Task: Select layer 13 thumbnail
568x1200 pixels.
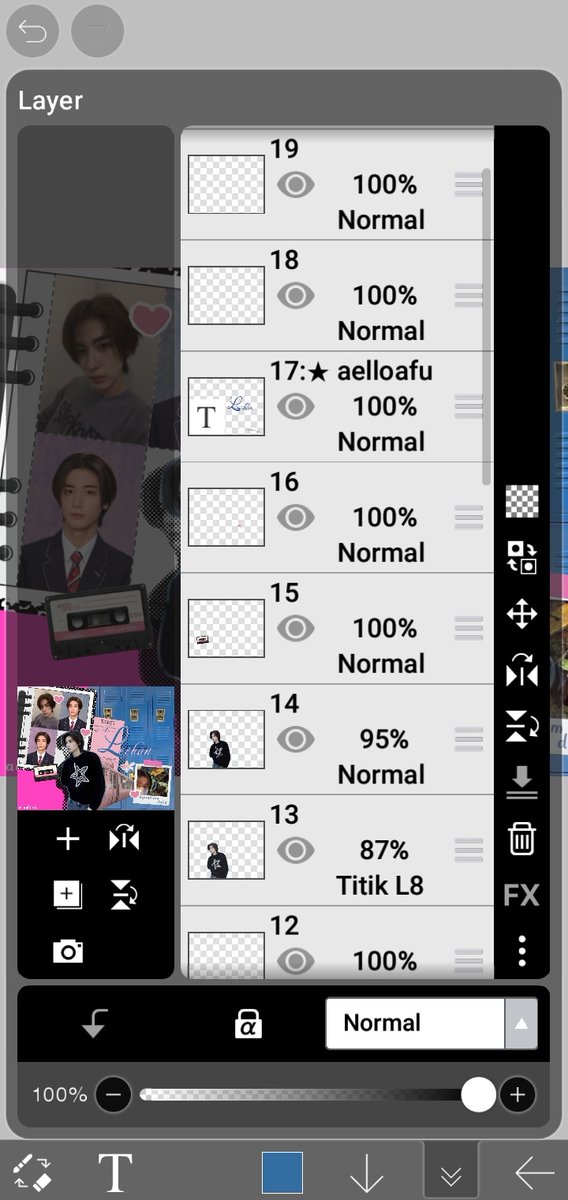Action: pos(226,850)
